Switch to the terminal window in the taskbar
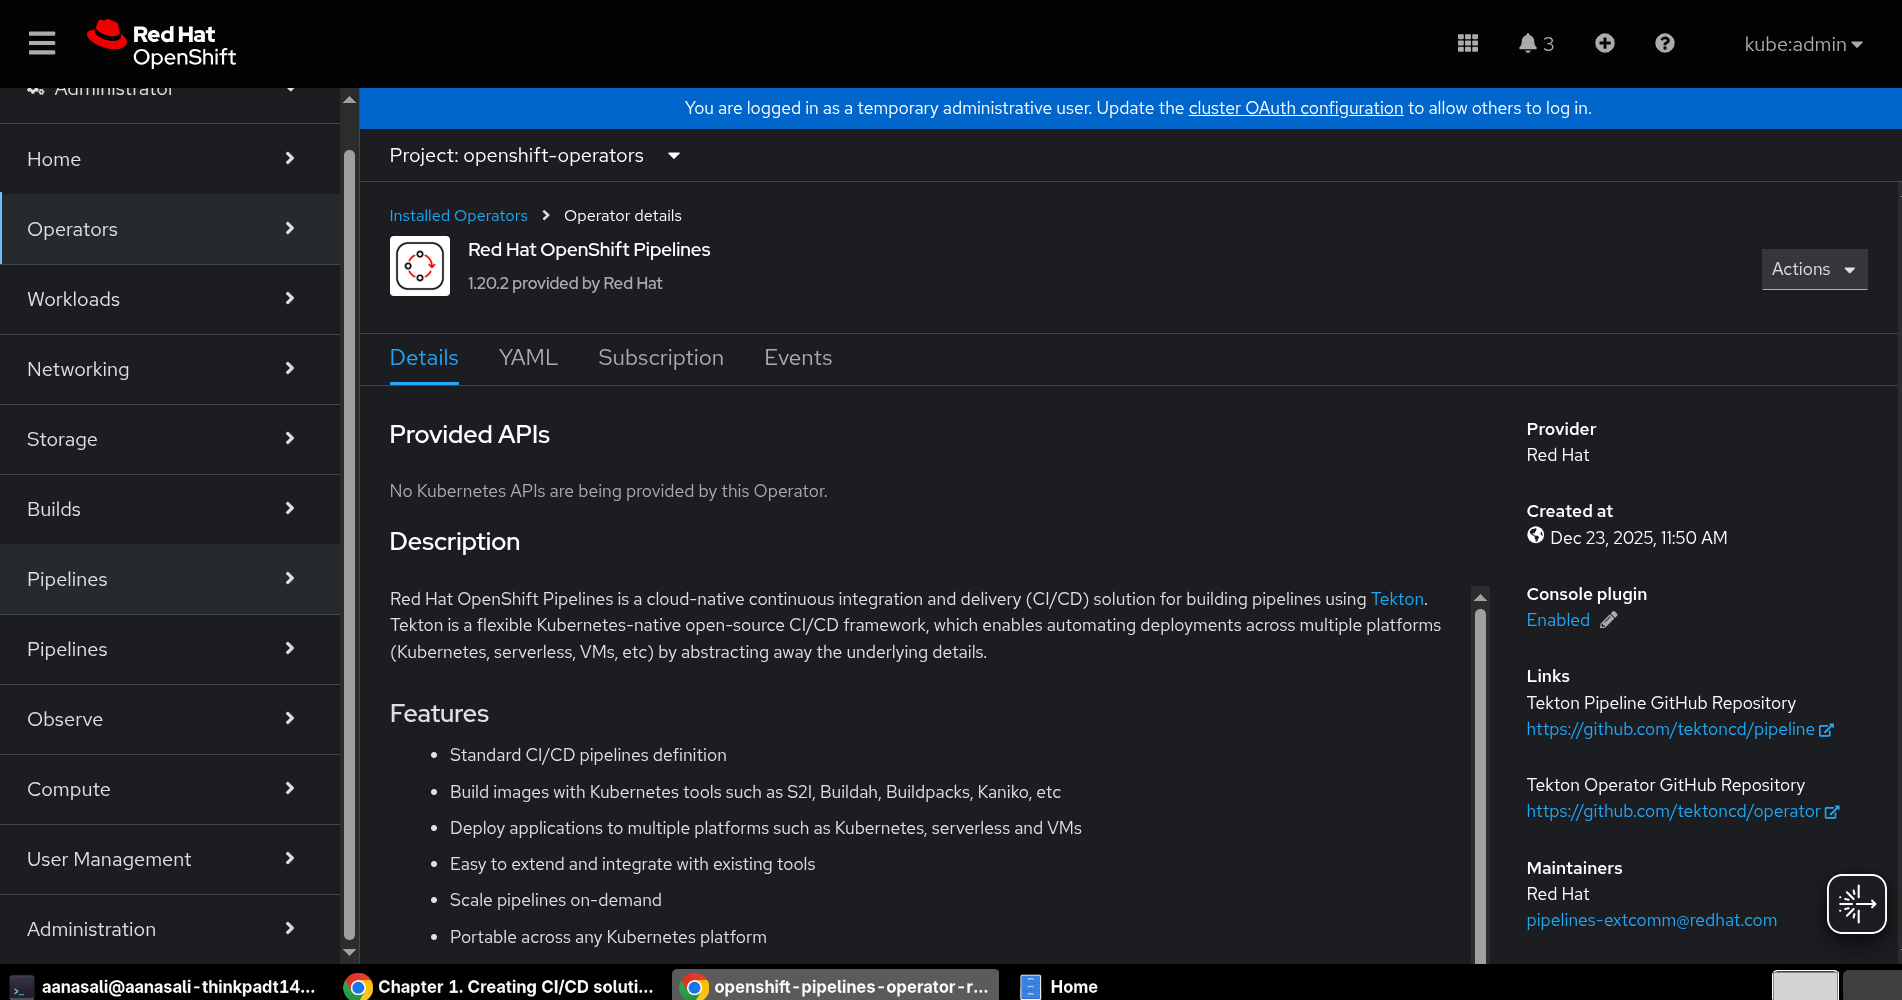 pos(162,987)
